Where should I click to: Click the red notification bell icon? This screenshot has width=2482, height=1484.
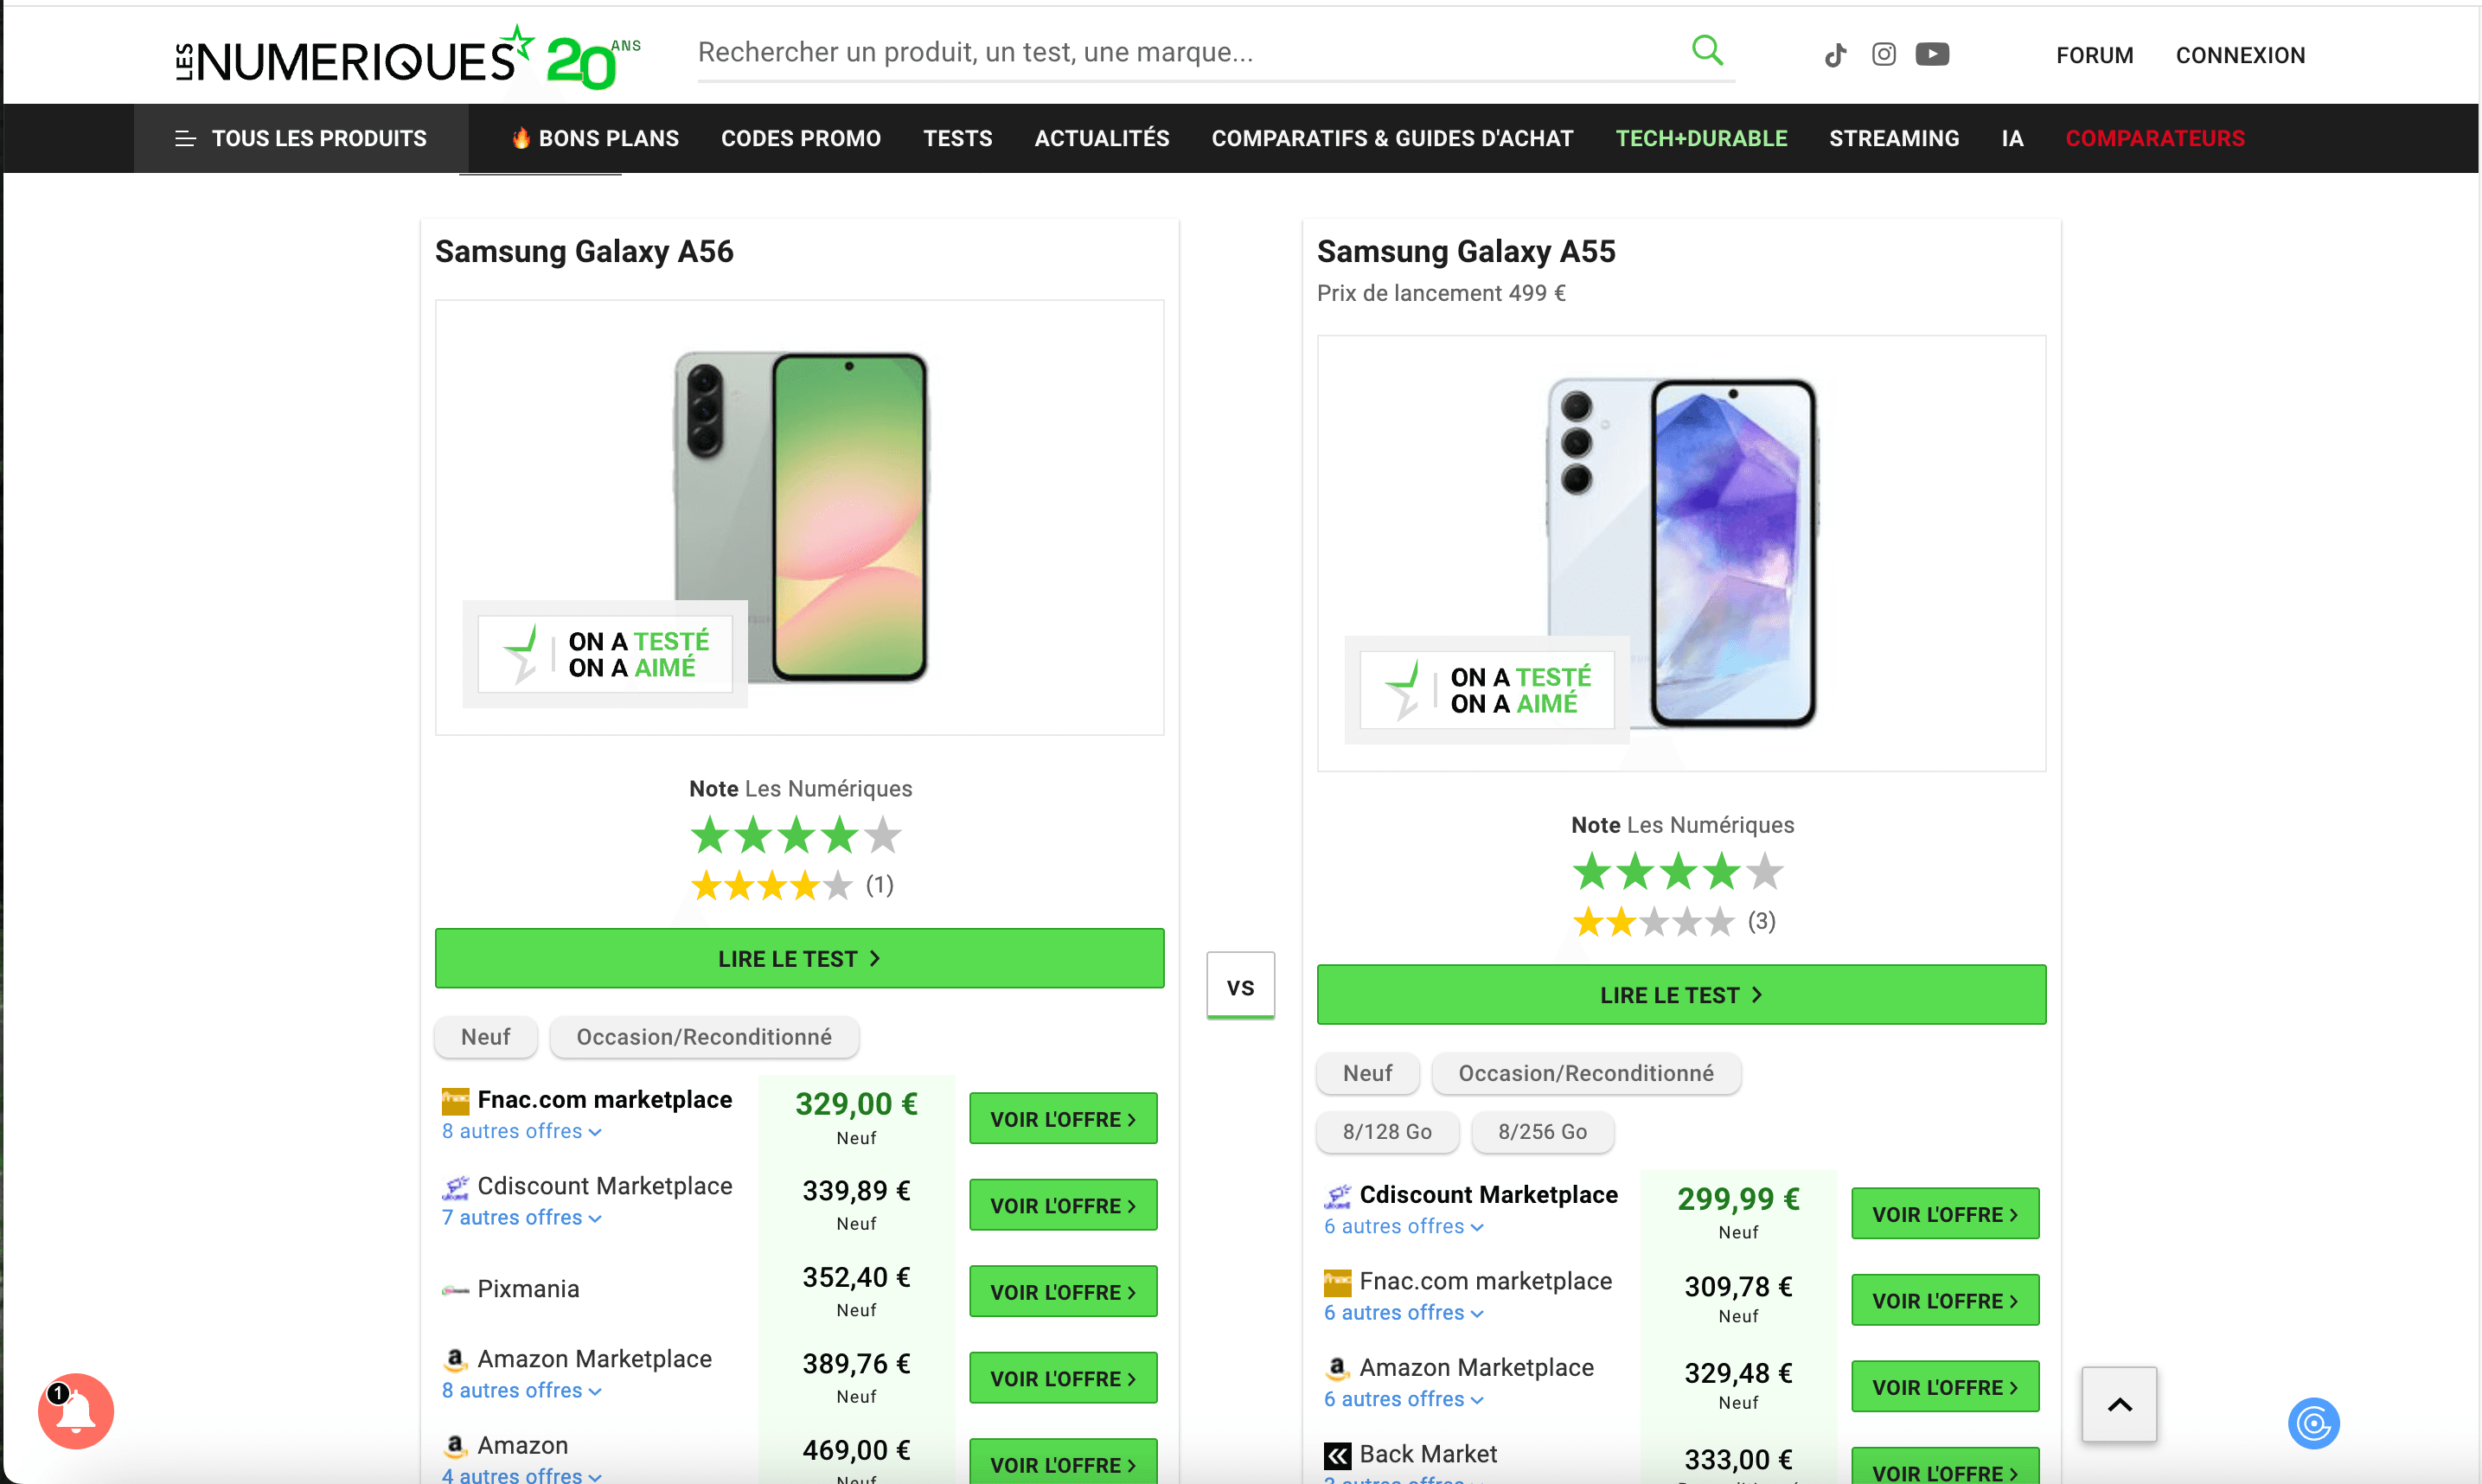click(76, 1411)
